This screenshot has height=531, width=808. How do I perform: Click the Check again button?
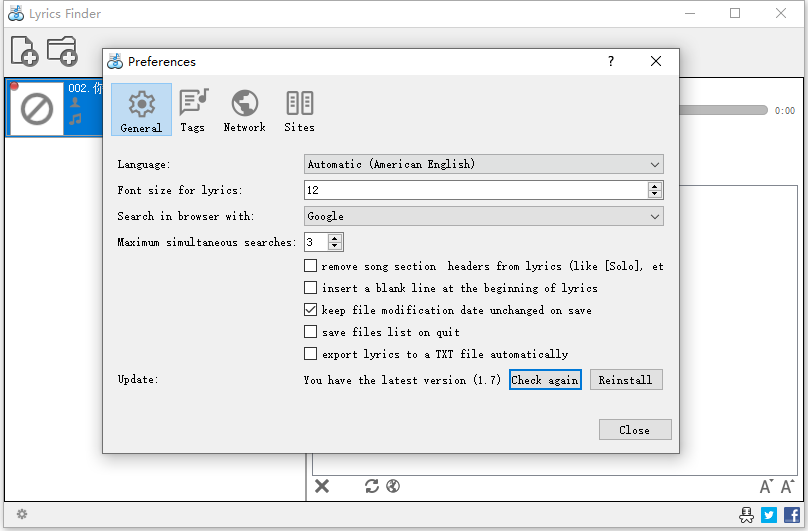pos(545,380)
